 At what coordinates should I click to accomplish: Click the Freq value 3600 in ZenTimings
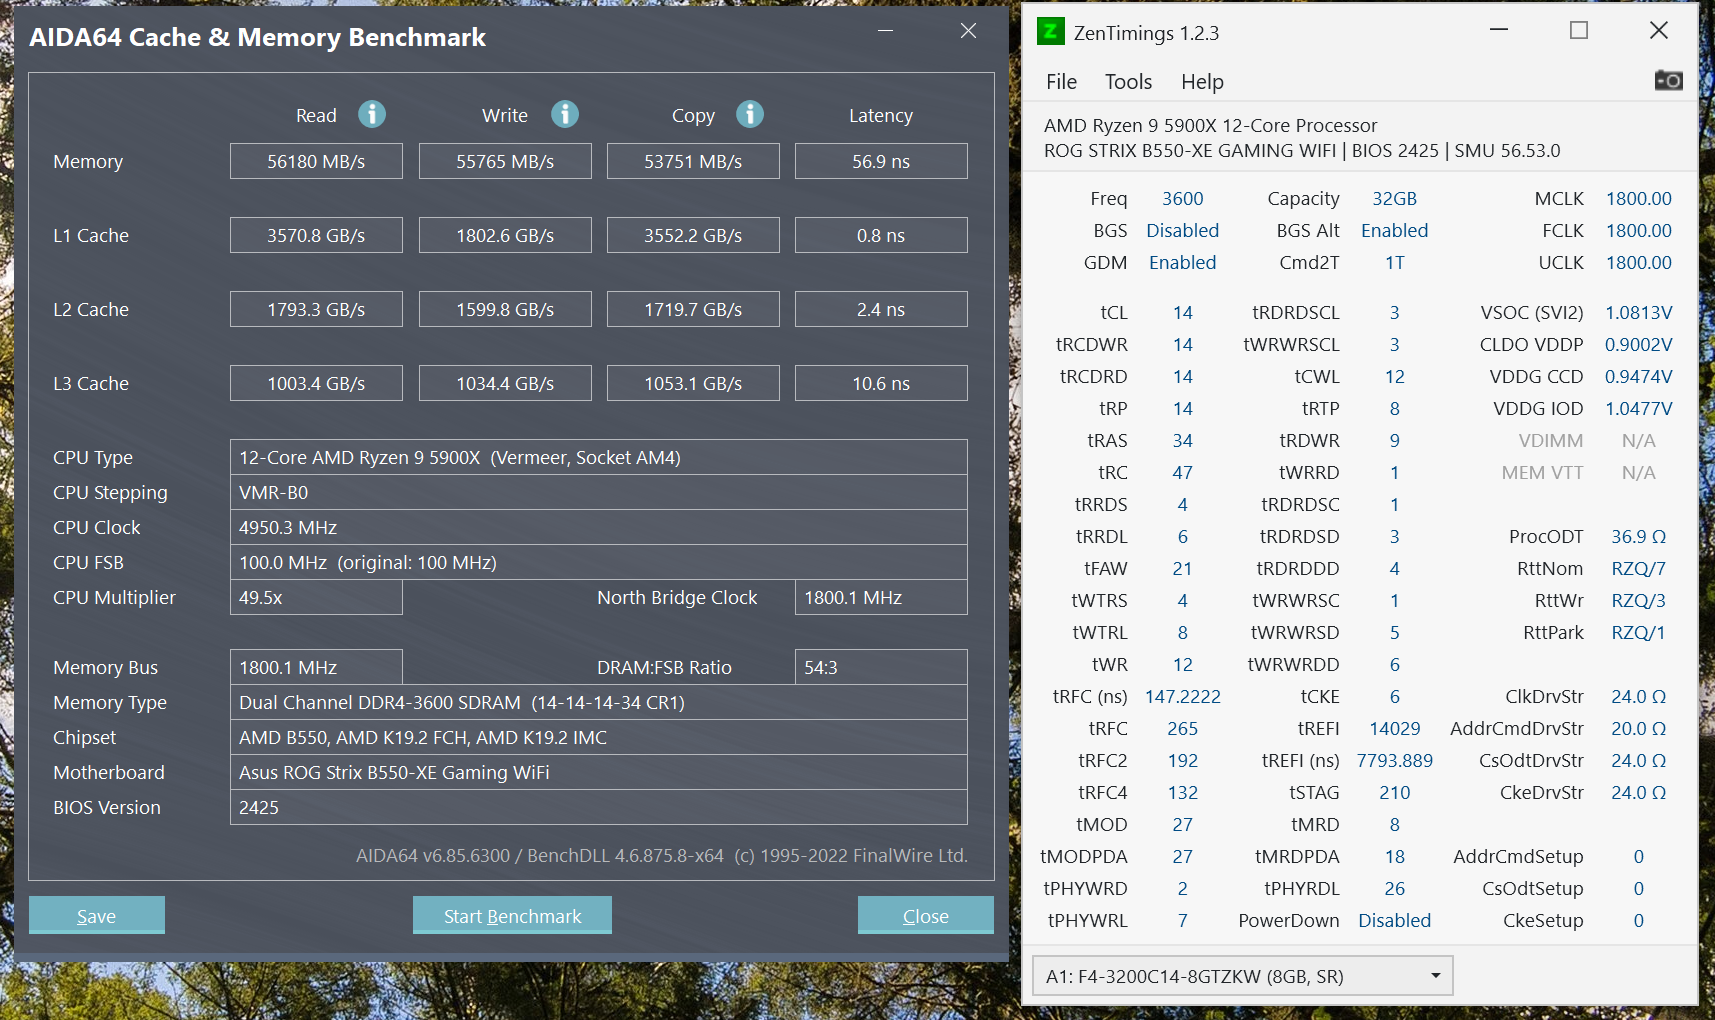coord(1182,199)
